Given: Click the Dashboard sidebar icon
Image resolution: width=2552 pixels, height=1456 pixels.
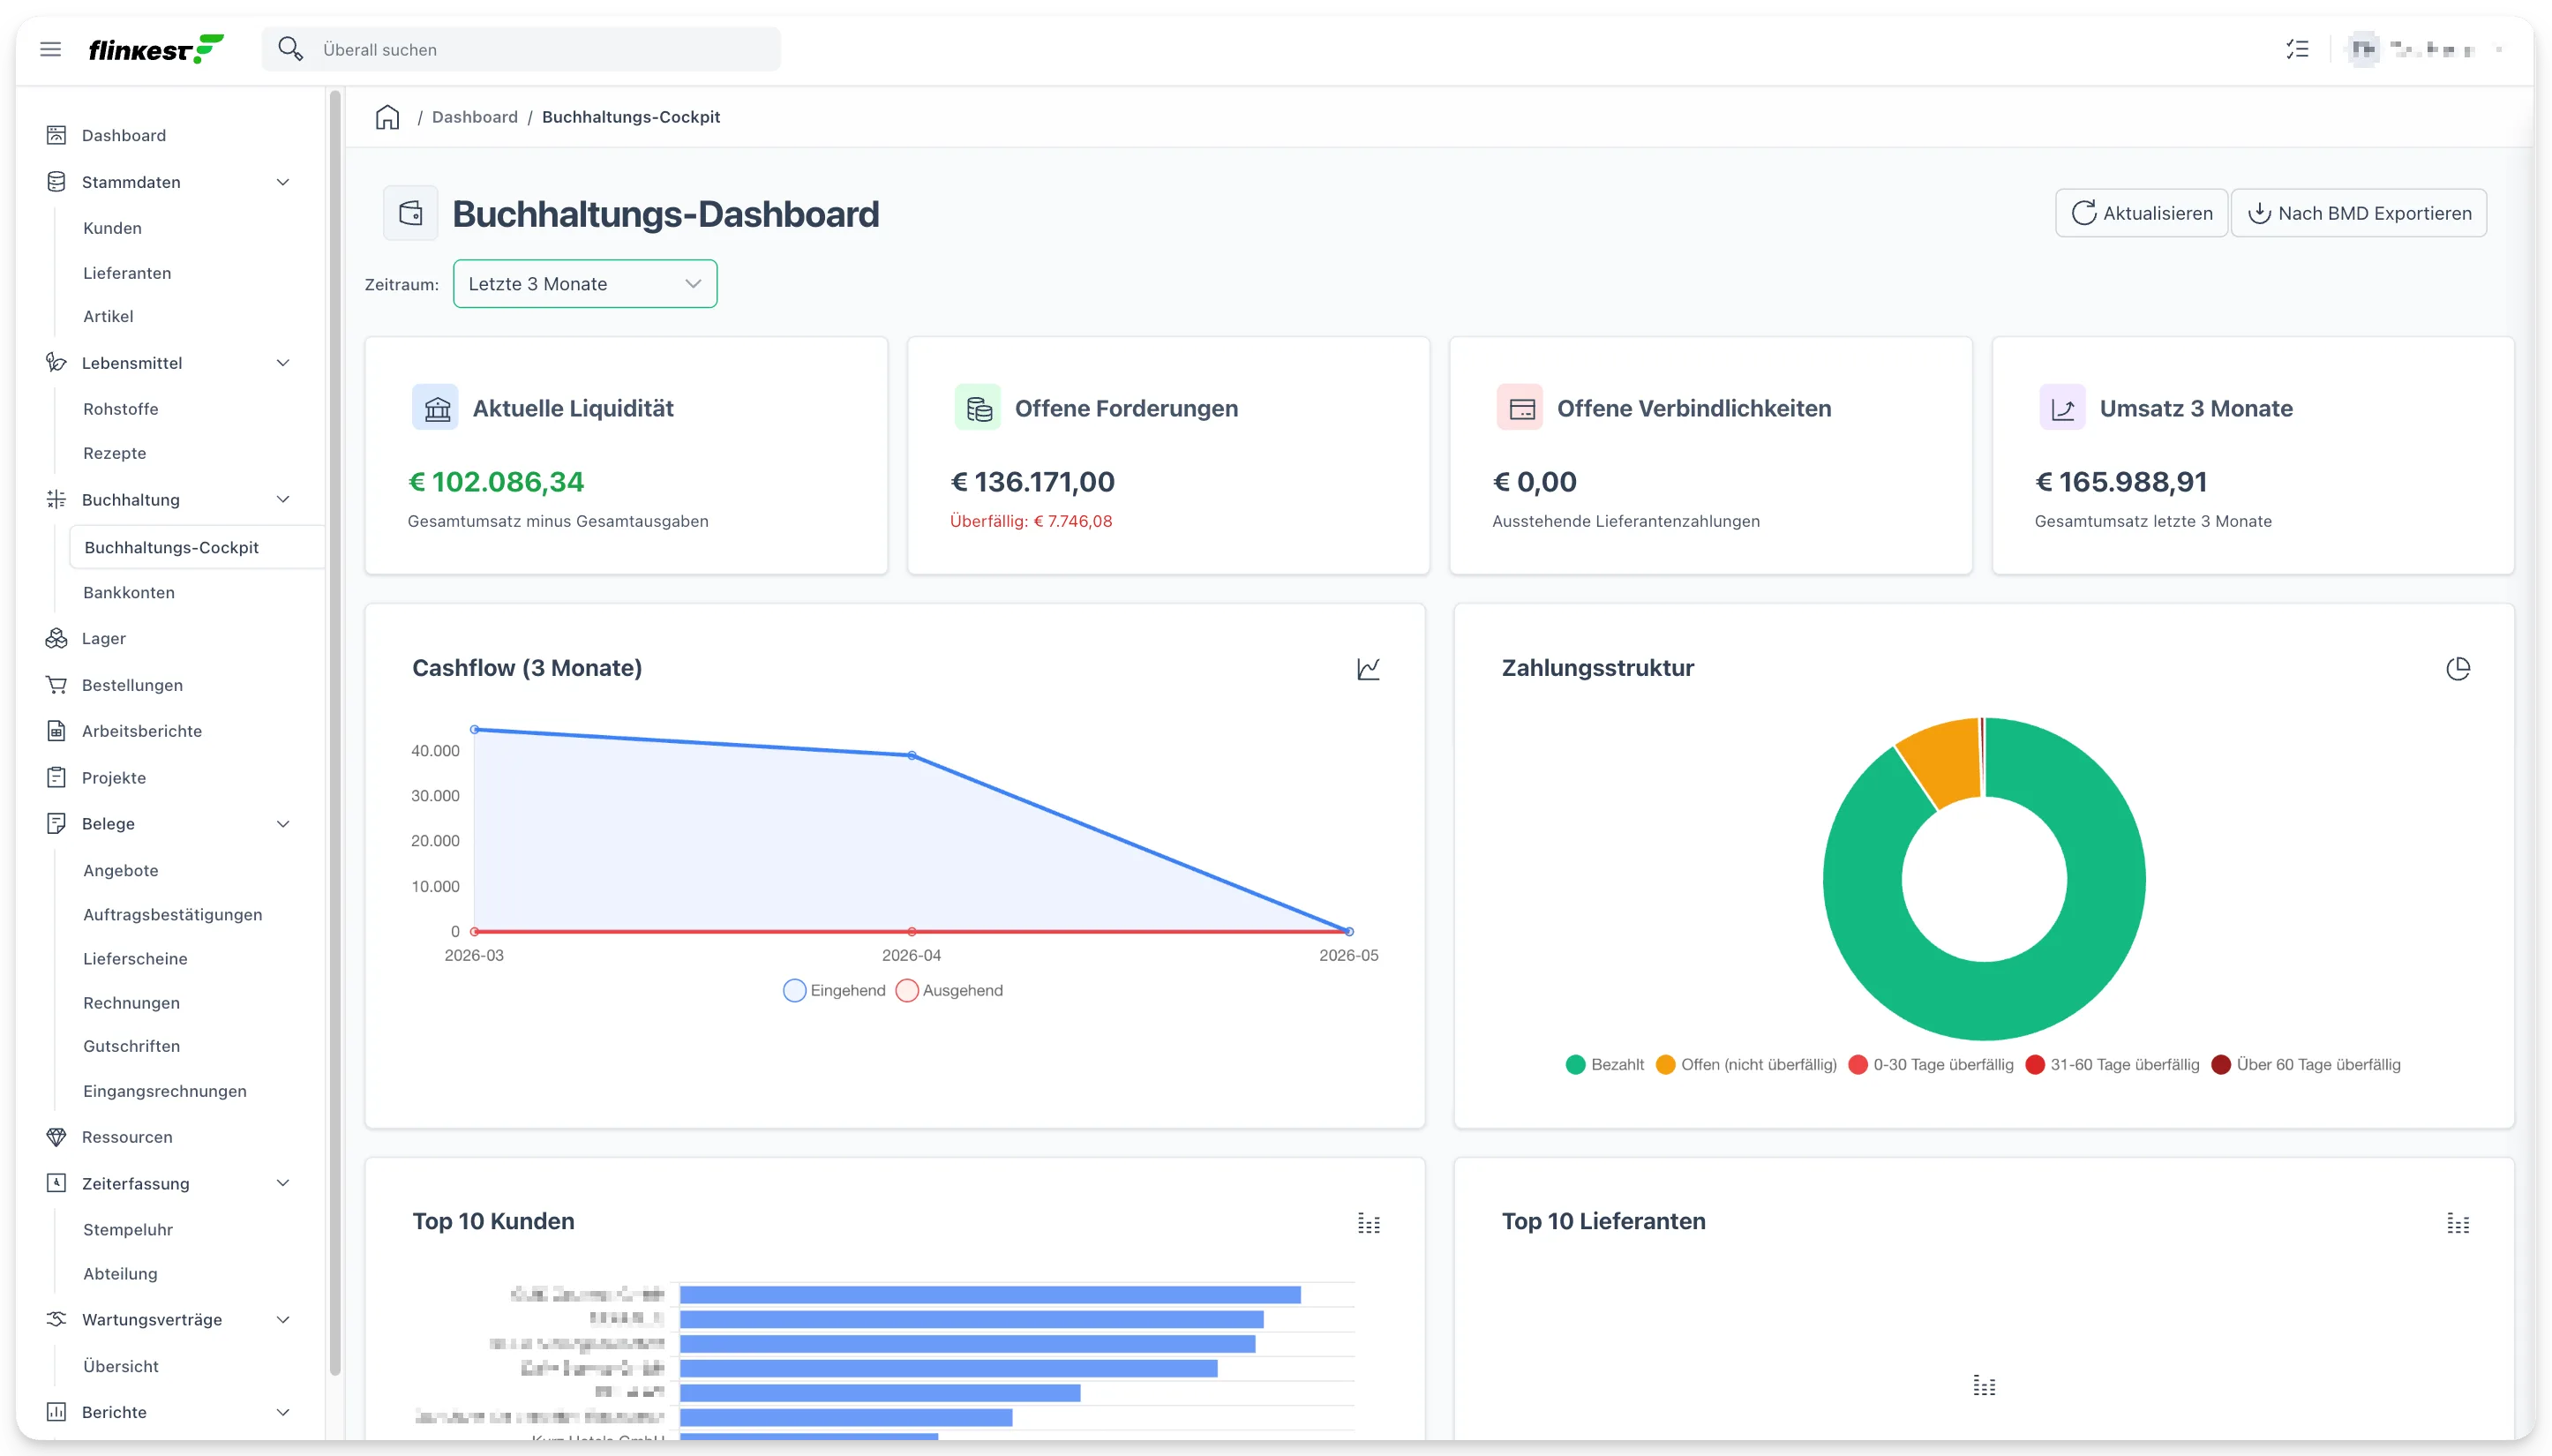Looking at the screenshot, I should 56,135.
